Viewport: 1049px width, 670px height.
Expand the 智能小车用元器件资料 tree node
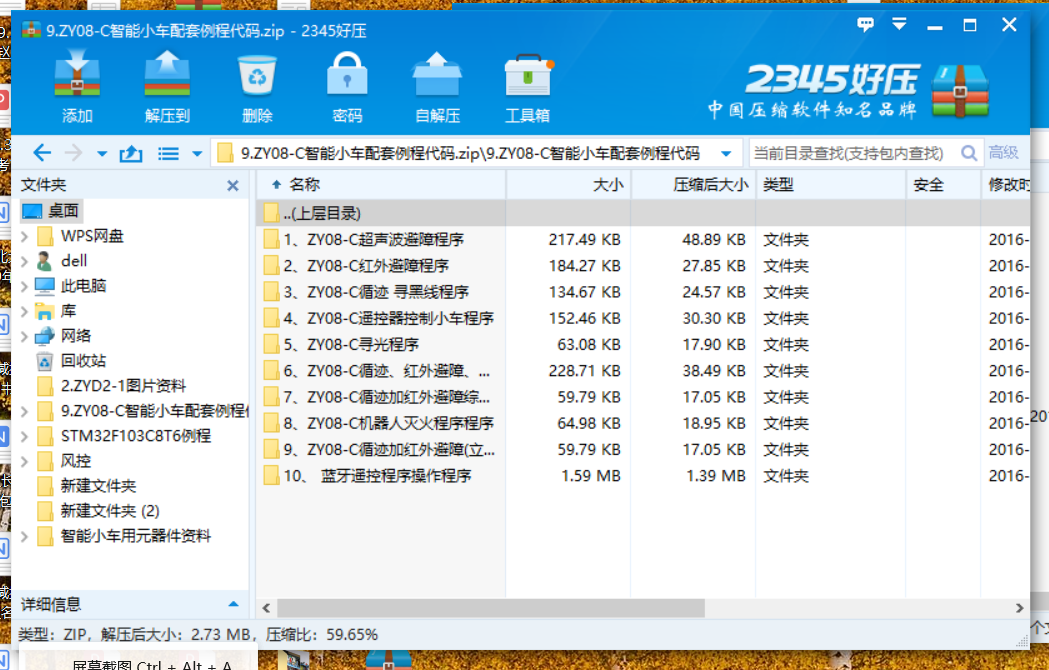pyautogui.click(x=25, y=536)
